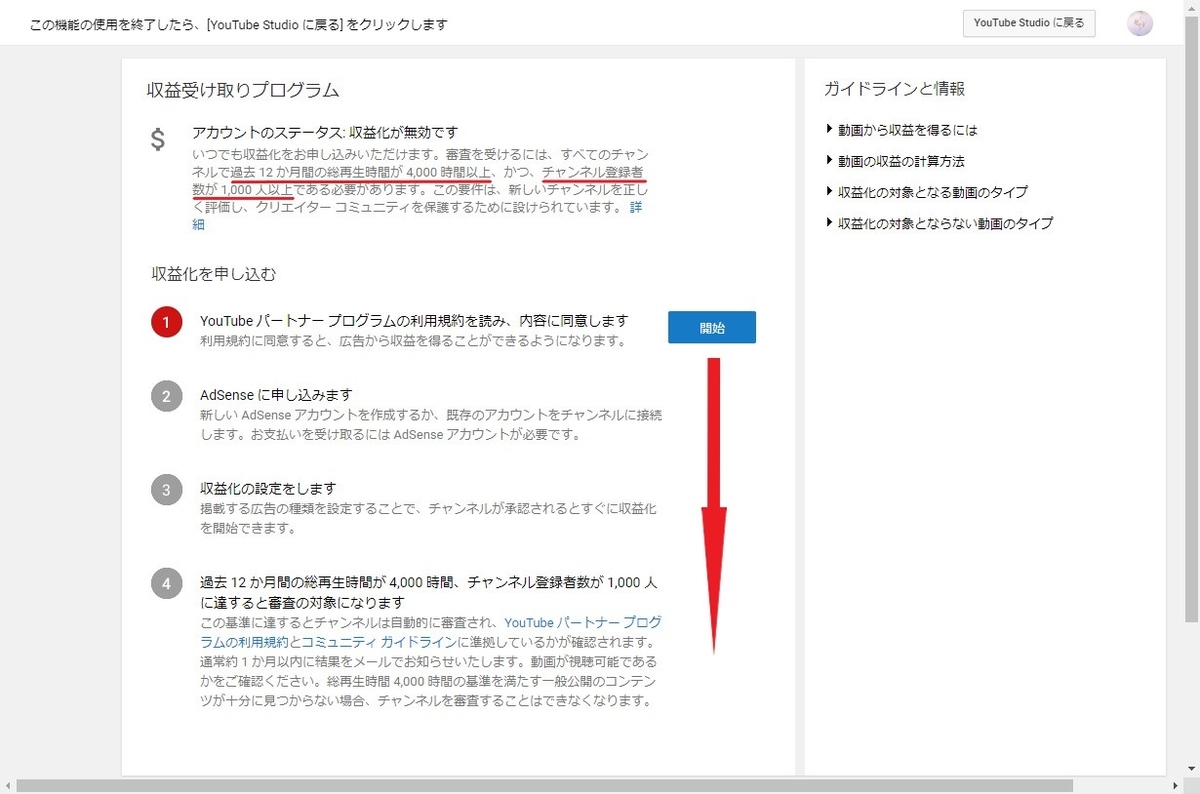The width and height of the screenshot is (1200, 794).
Task: Open the account avatar menu
Action: [1139, 24]
